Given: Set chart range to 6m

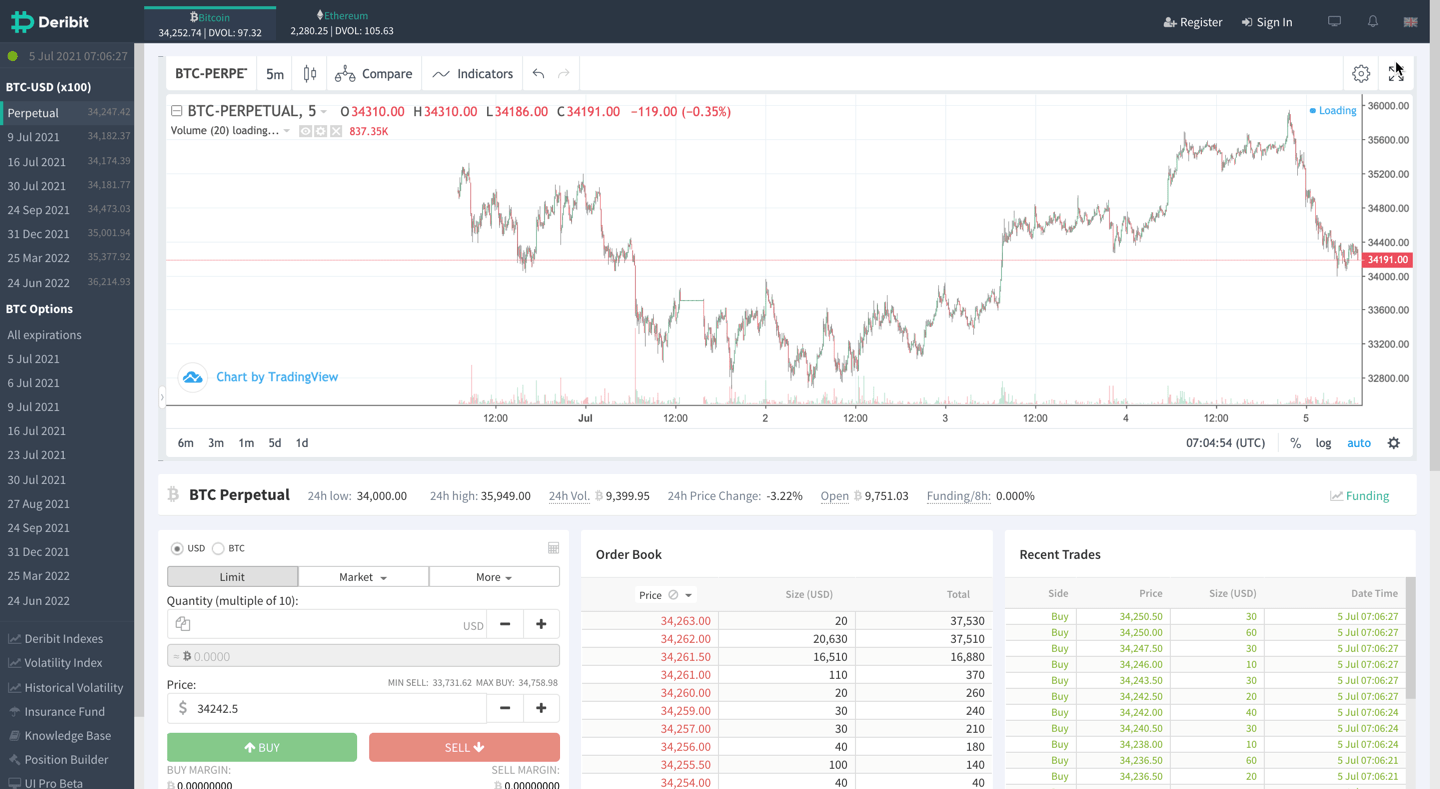Looking at the screenshot, I should pos(186,443).
